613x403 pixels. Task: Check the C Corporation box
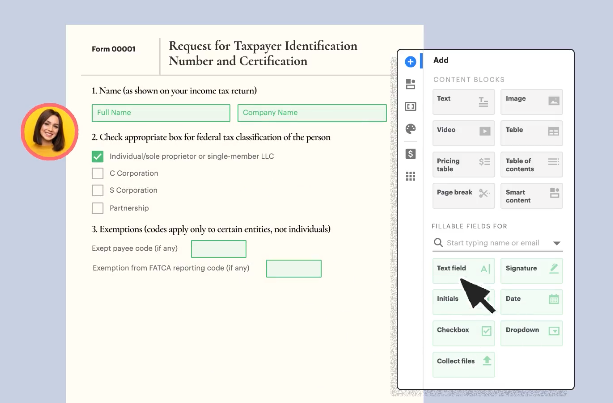(x=98, y=173)
